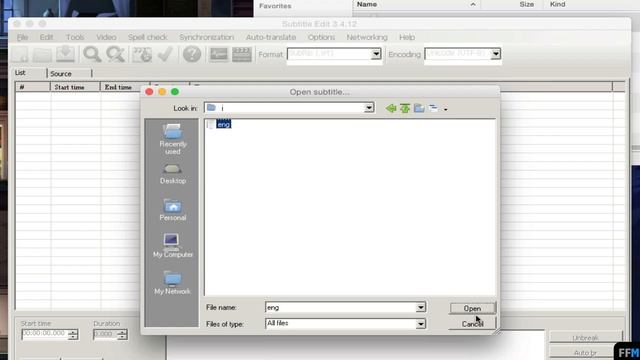Open the Synchronization menu
The width and height of the screenshot is (640, 360).
[207, 37]
